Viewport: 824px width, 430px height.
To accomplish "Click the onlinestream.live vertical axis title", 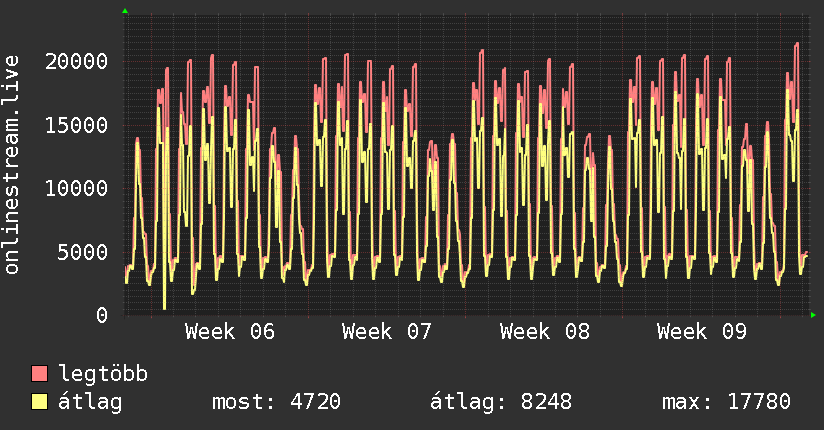I will click(11, 165).
